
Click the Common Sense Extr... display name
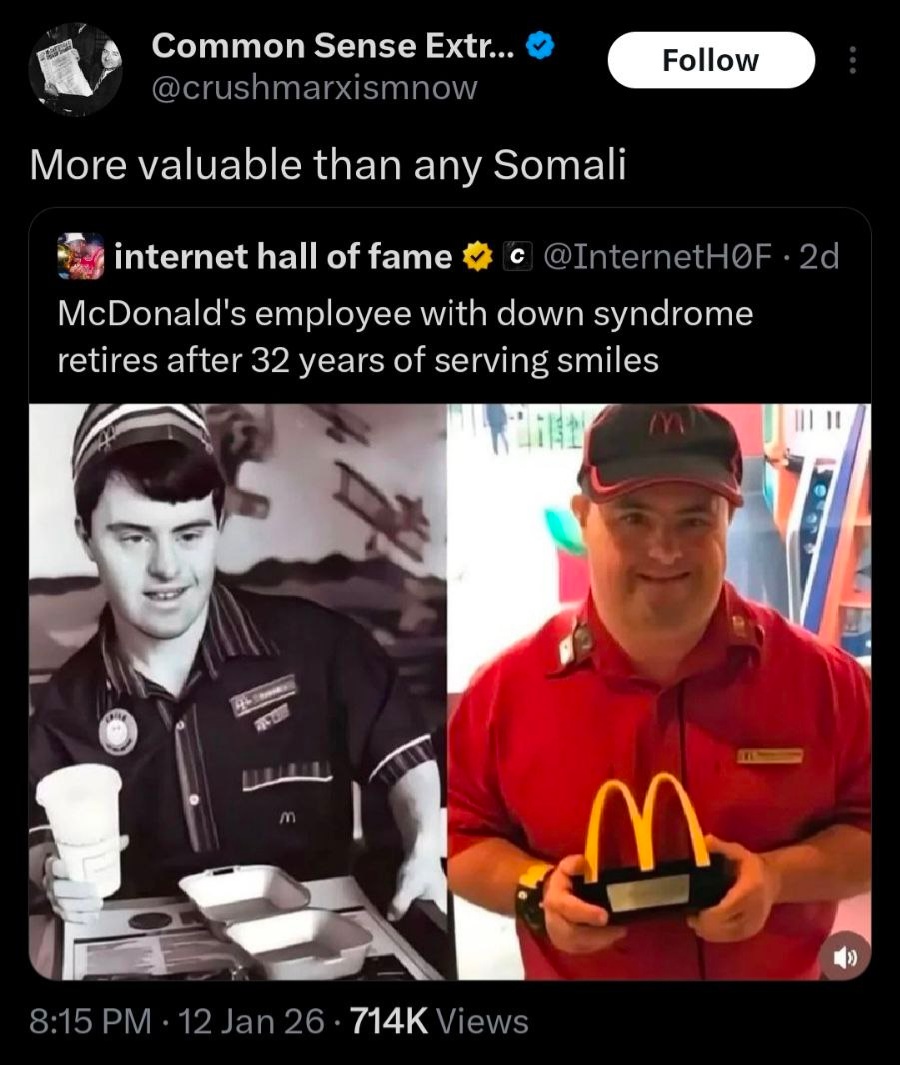[x=334, y=46]
